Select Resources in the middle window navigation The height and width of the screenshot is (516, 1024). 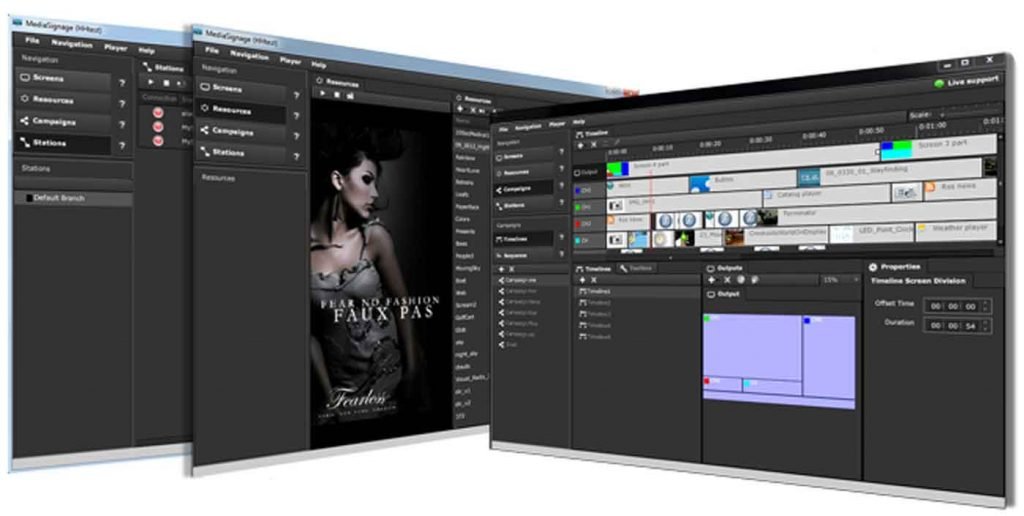tap(242, 111)
